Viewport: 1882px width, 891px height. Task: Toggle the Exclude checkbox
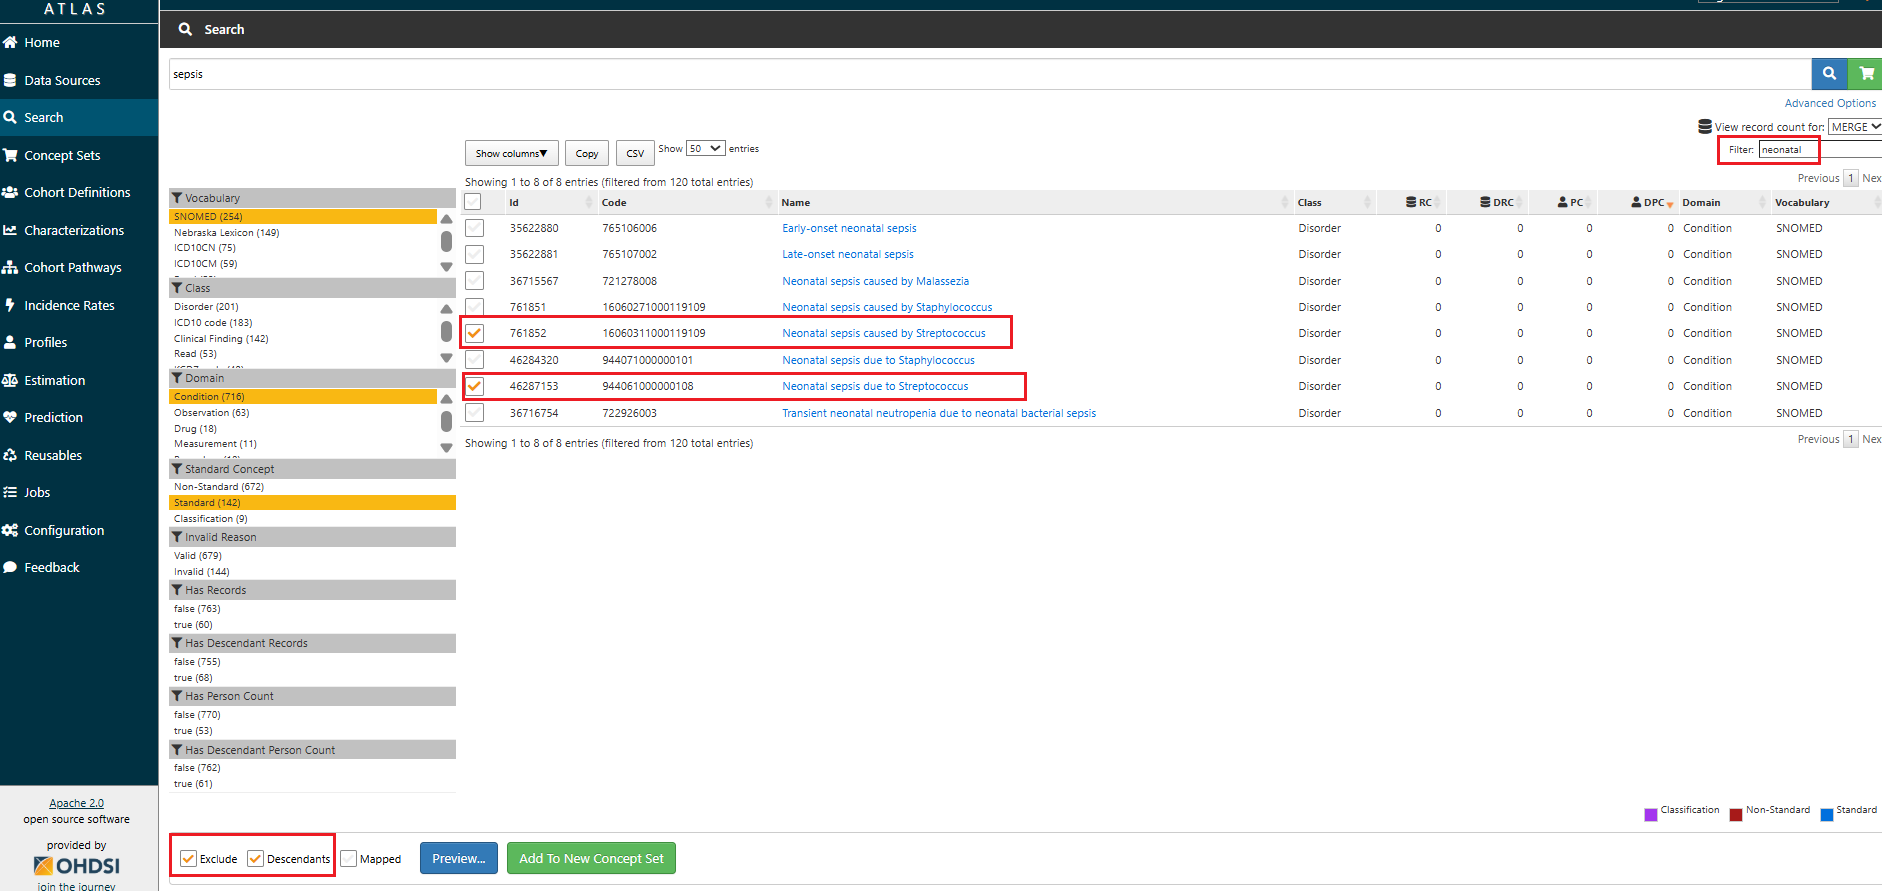pos(189,858)
